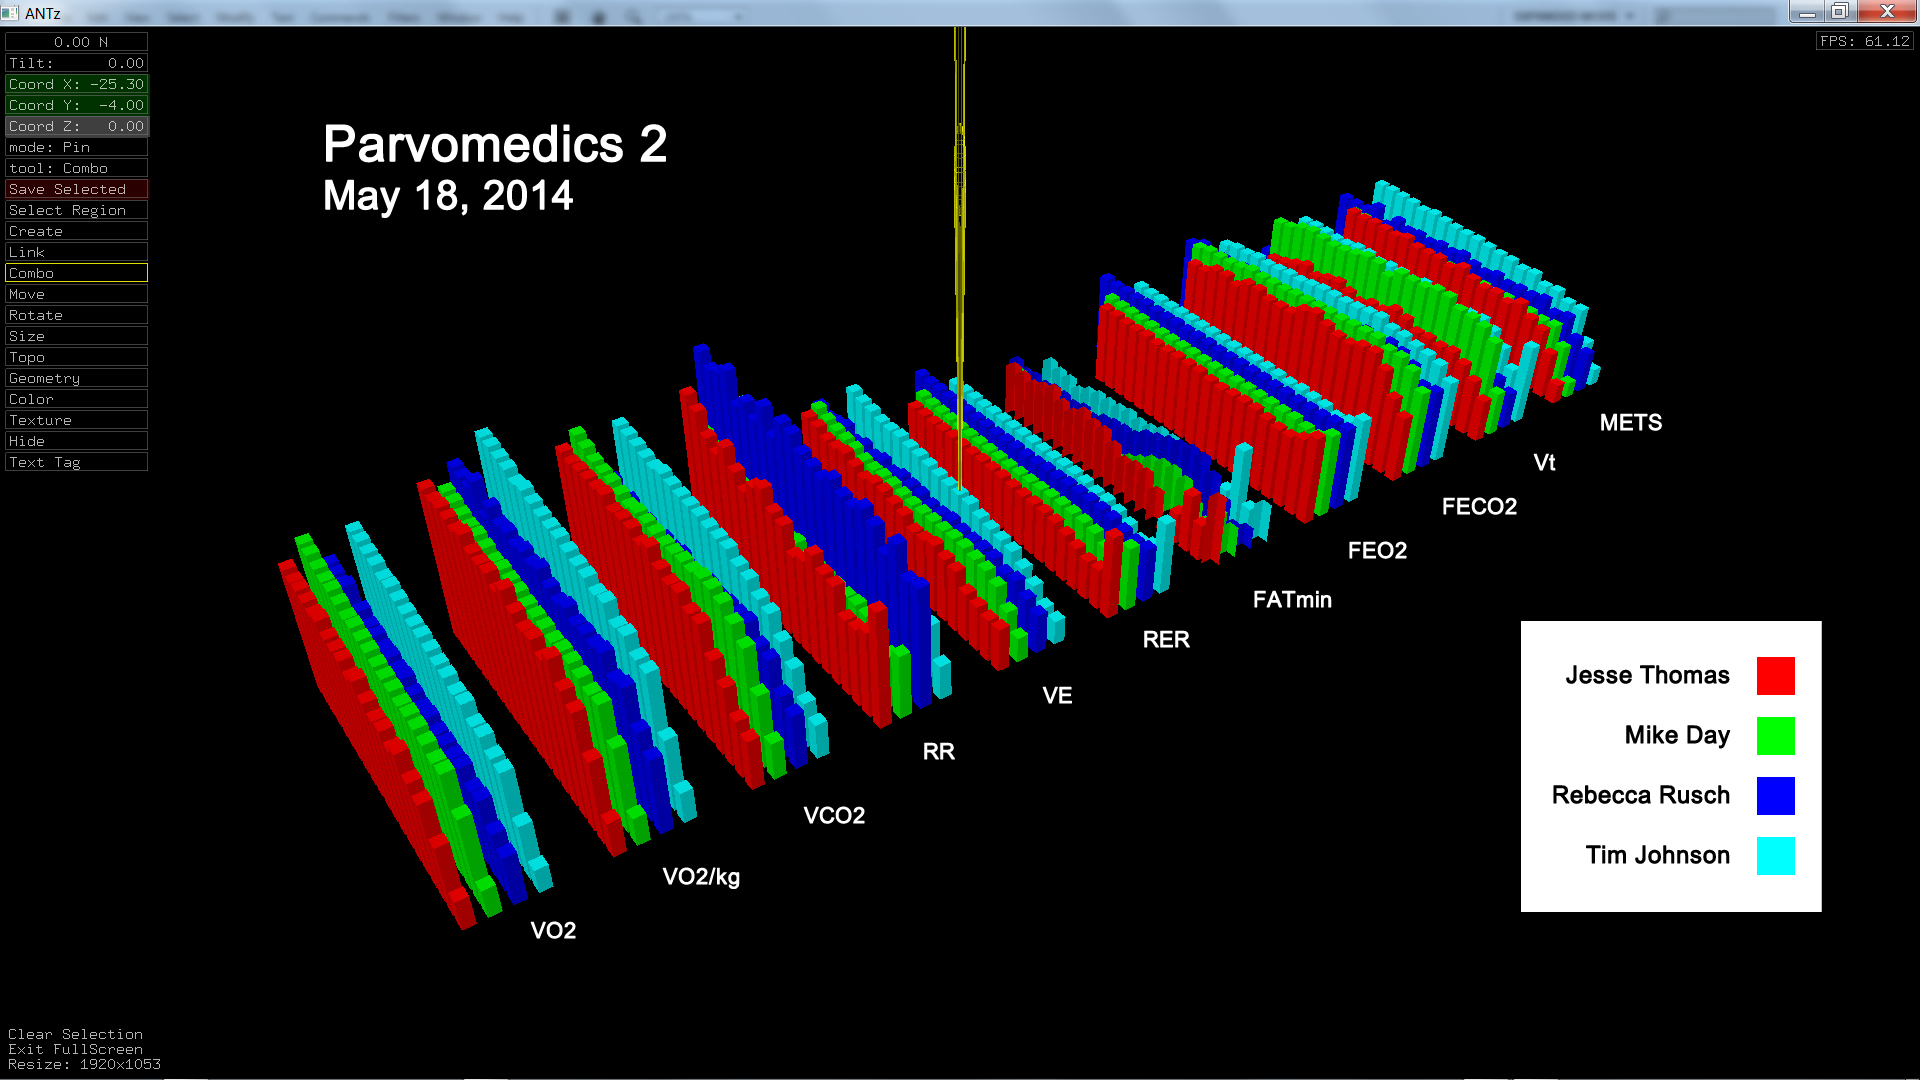The width and height of the screenshot is (1920, 1080).
Task: Open the Color option
Action: click(76, 399)
